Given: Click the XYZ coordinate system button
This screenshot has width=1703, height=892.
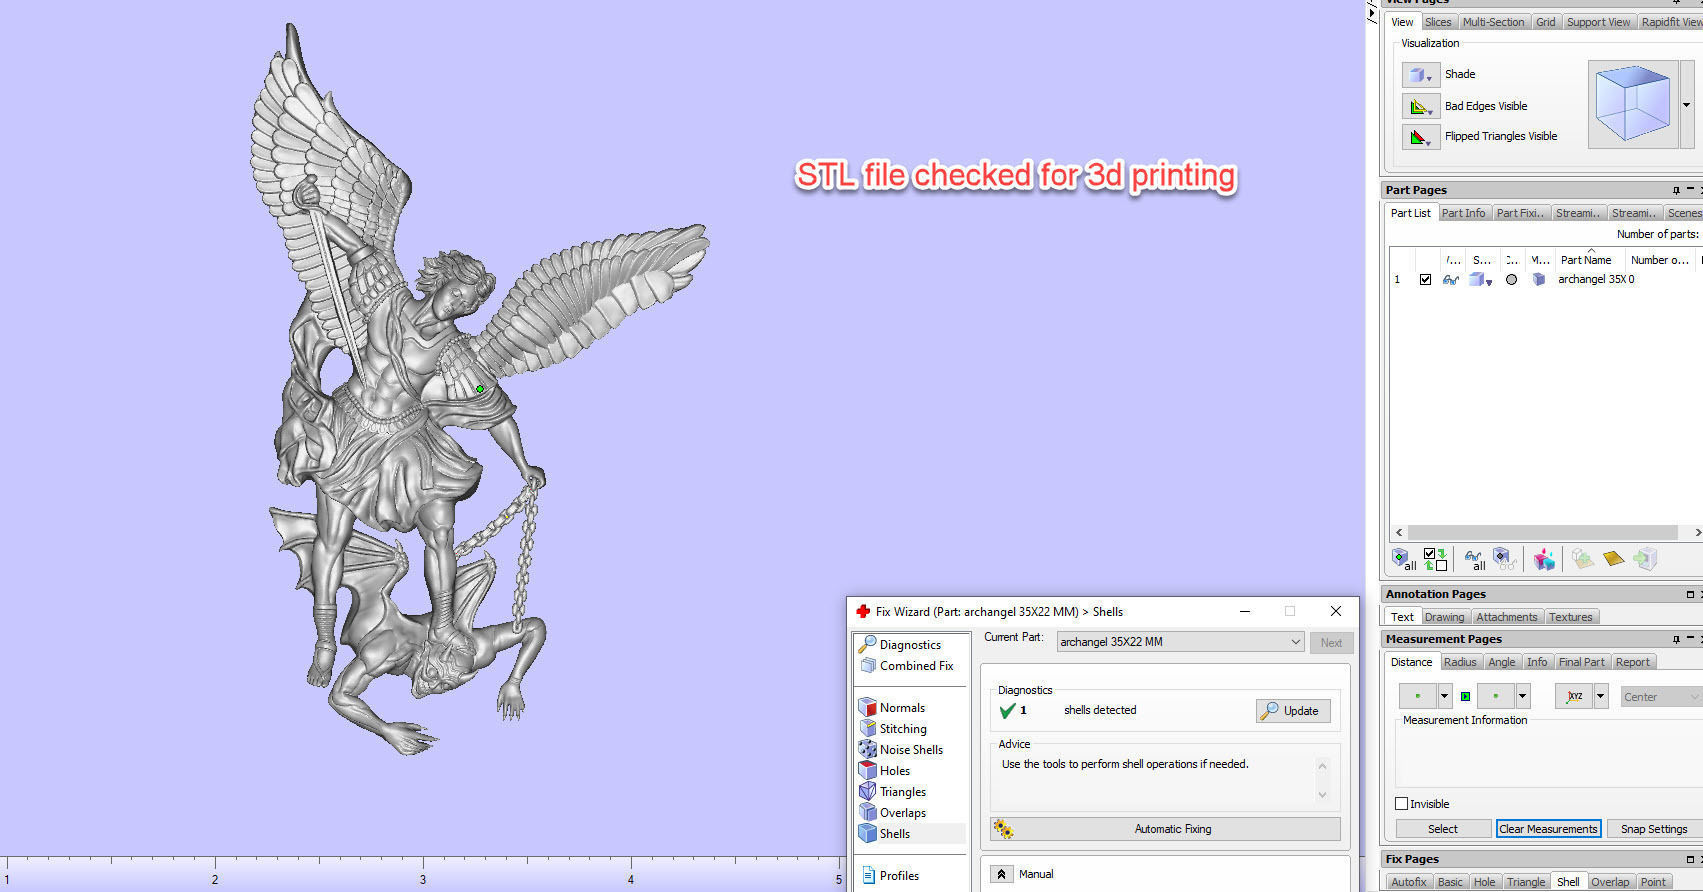Looking at the screenshot, I should 1574,696.
